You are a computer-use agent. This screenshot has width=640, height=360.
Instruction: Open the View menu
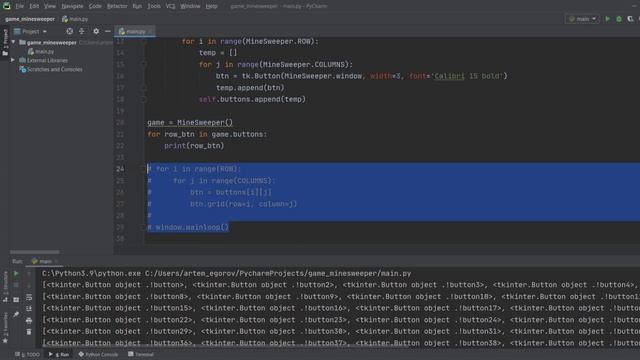[49, 6]
